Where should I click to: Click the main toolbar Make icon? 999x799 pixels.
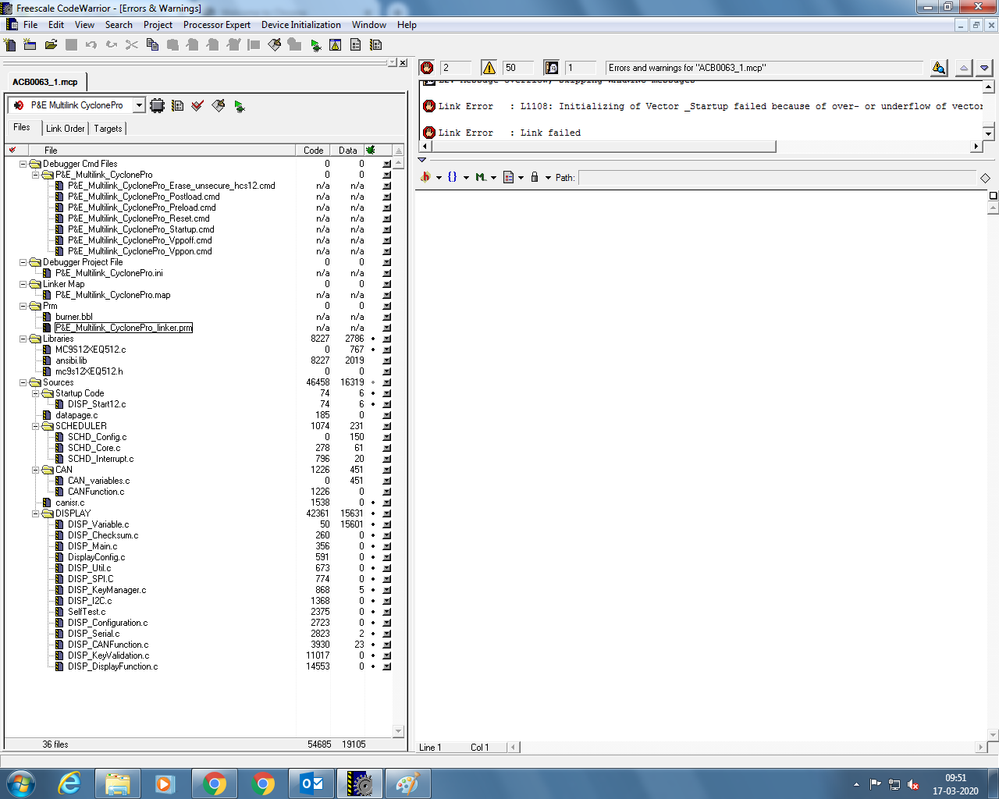click(275, 45)
